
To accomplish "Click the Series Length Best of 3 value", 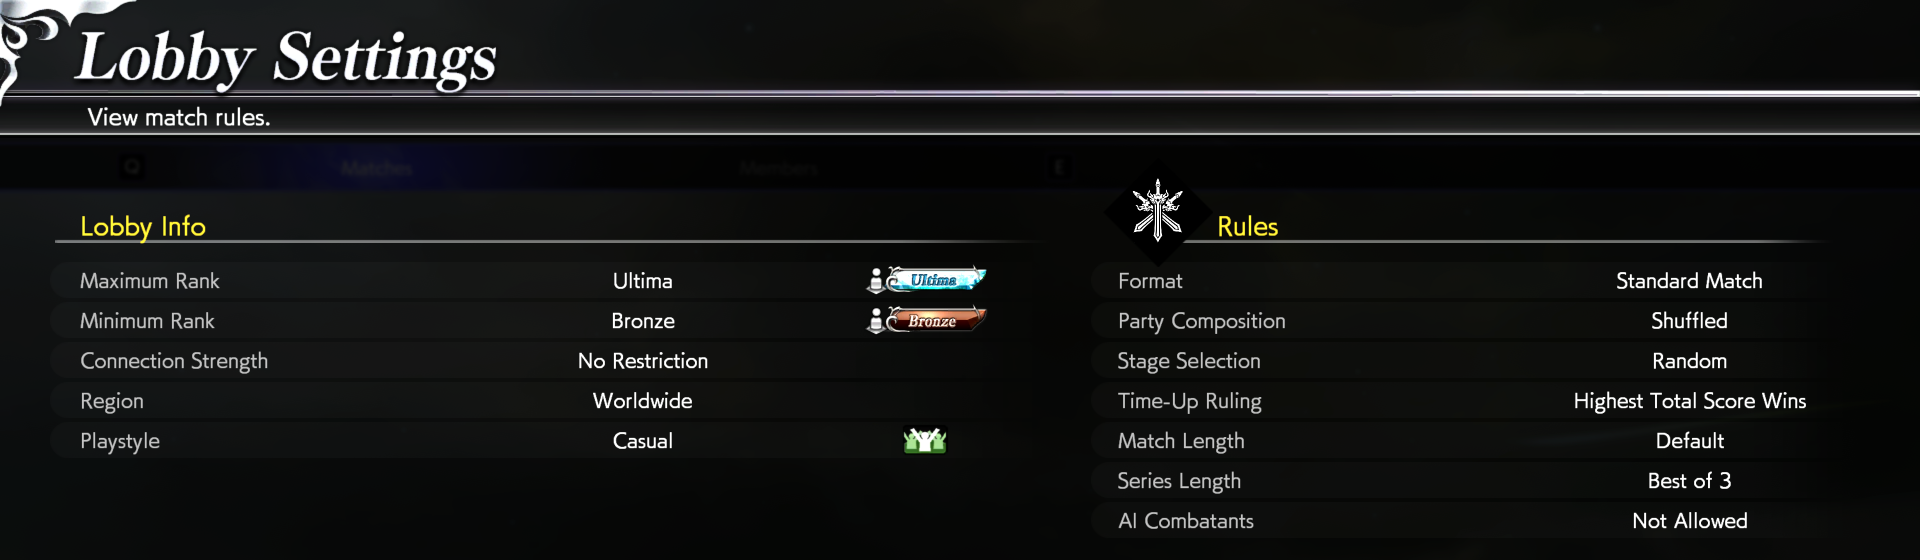I will tap(1689, 481).
